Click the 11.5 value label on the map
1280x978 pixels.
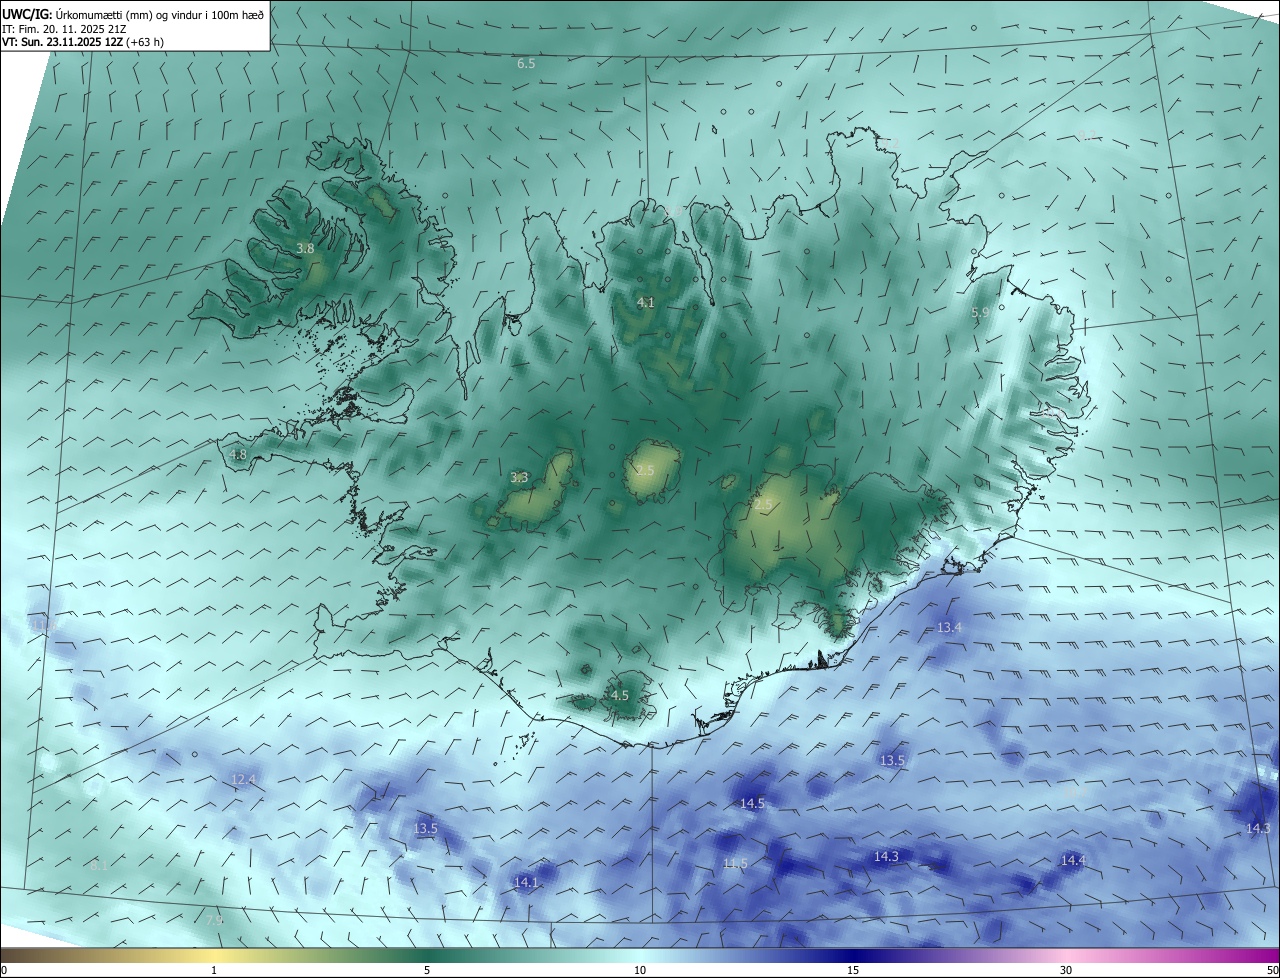735,863
